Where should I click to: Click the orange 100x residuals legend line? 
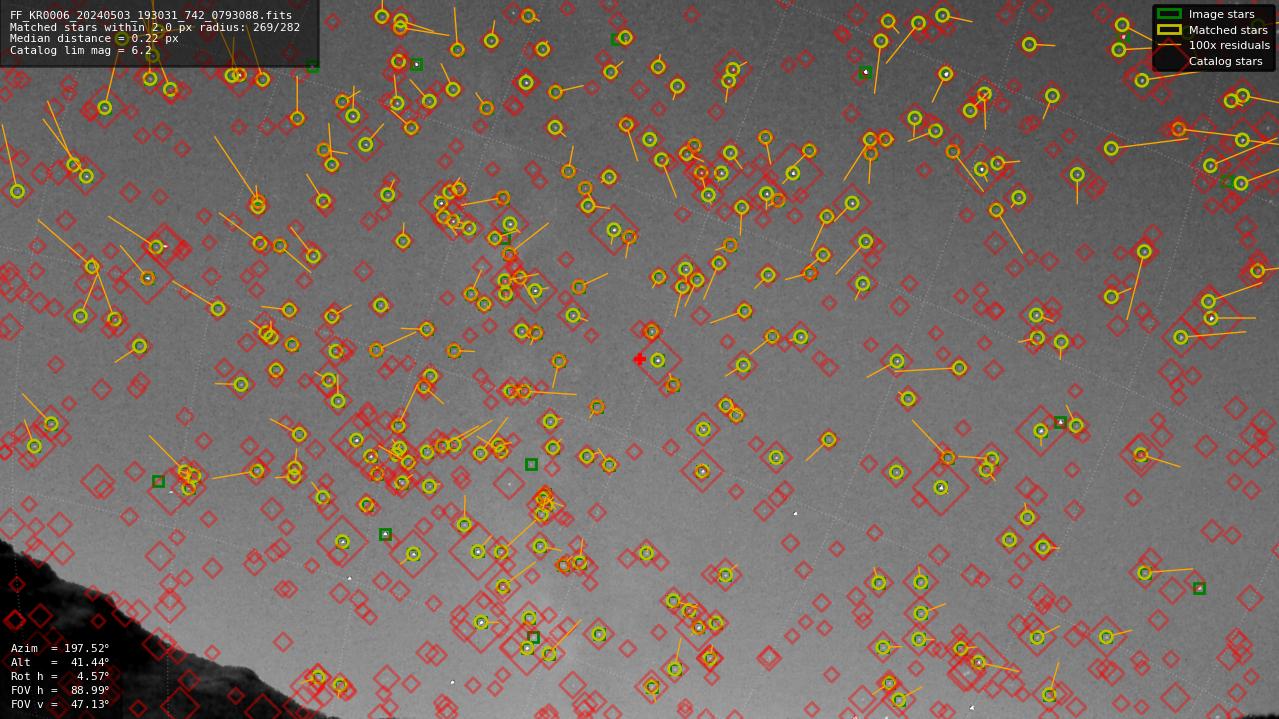point(1169,45)
